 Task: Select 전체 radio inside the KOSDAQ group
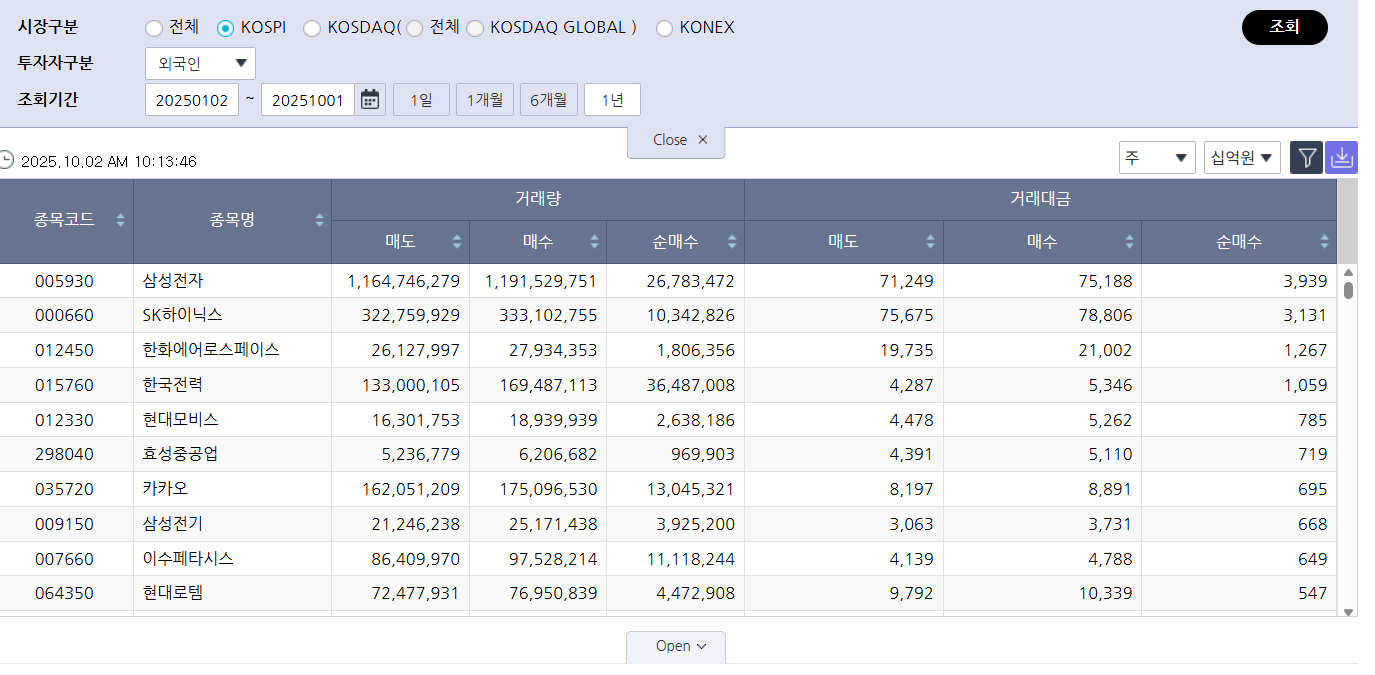[414, 28]
